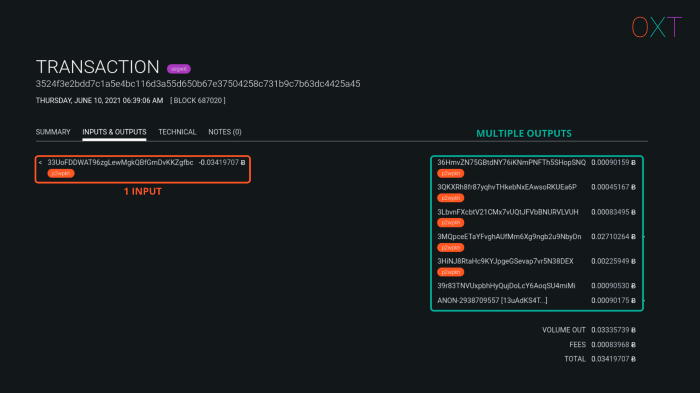
Task: Open input address 33UoFDDWAT96zgLewMgk...
Action: click(x=120, y=163)
